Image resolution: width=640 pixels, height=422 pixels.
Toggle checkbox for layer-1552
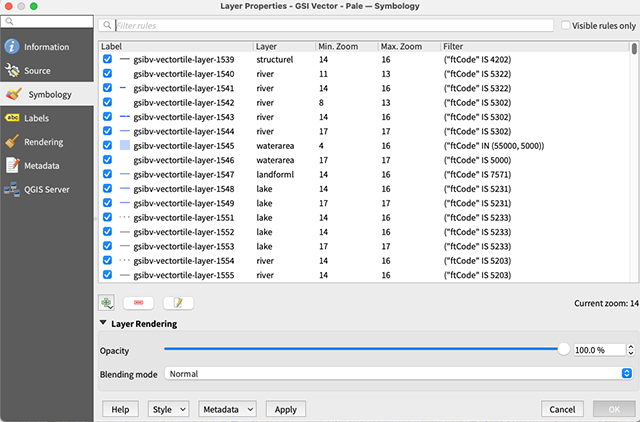pyautogui.click(x=107, y=231)
